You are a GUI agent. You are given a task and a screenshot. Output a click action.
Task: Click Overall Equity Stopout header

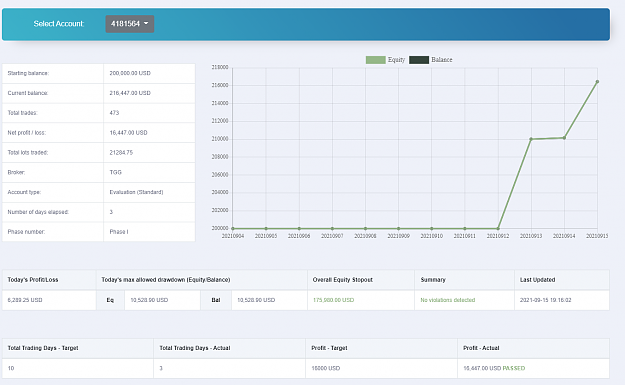(343, 280)
